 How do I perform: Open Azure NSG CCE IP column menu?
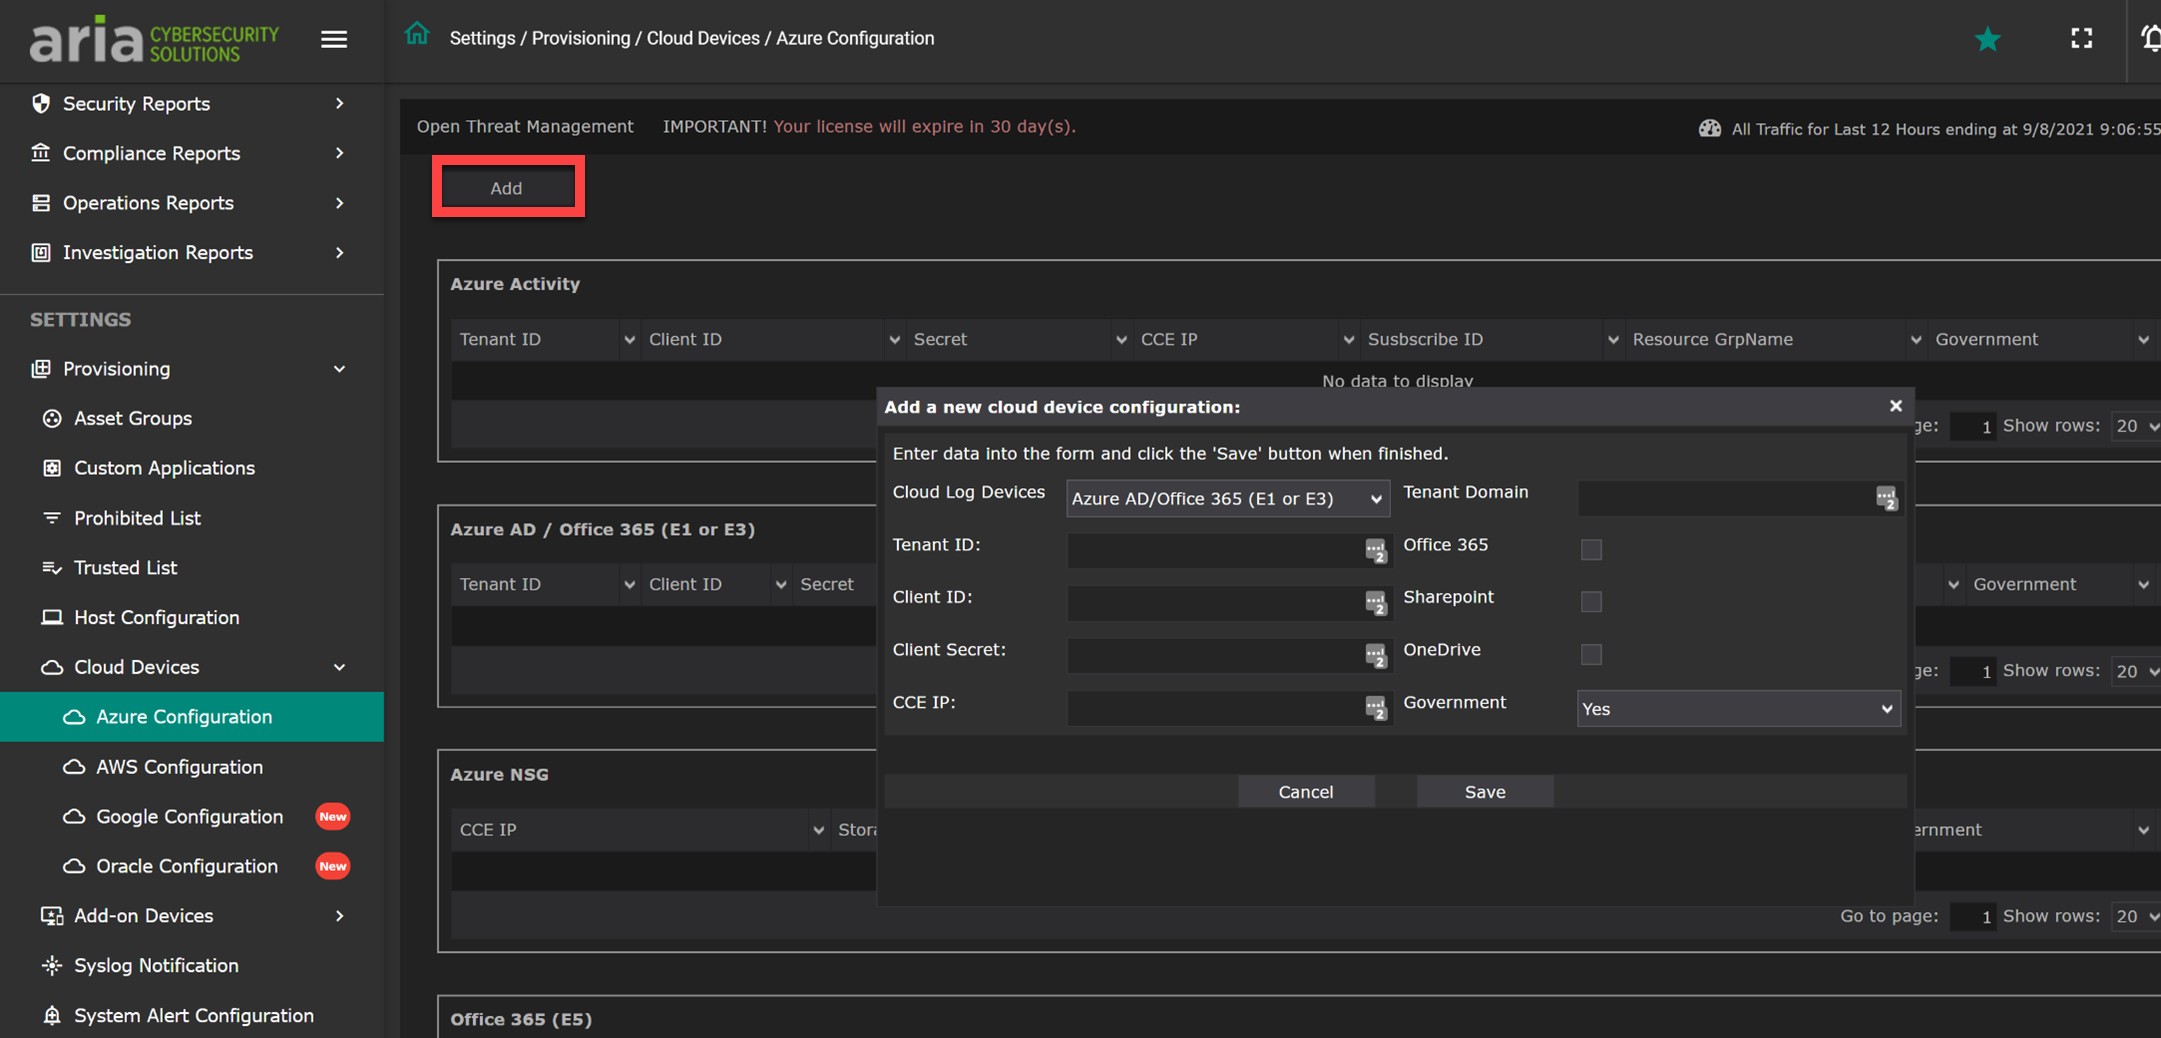tap(818, 830)
